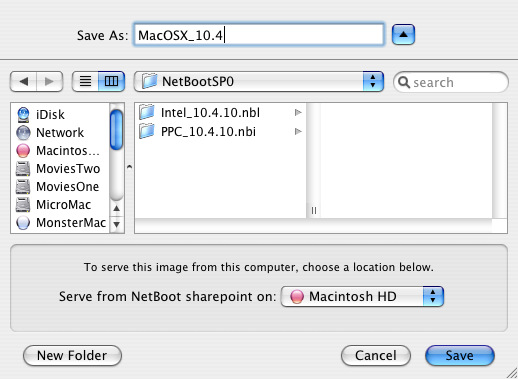Go back with the left arrow button
518x379 pixels.
coord(23,81)
